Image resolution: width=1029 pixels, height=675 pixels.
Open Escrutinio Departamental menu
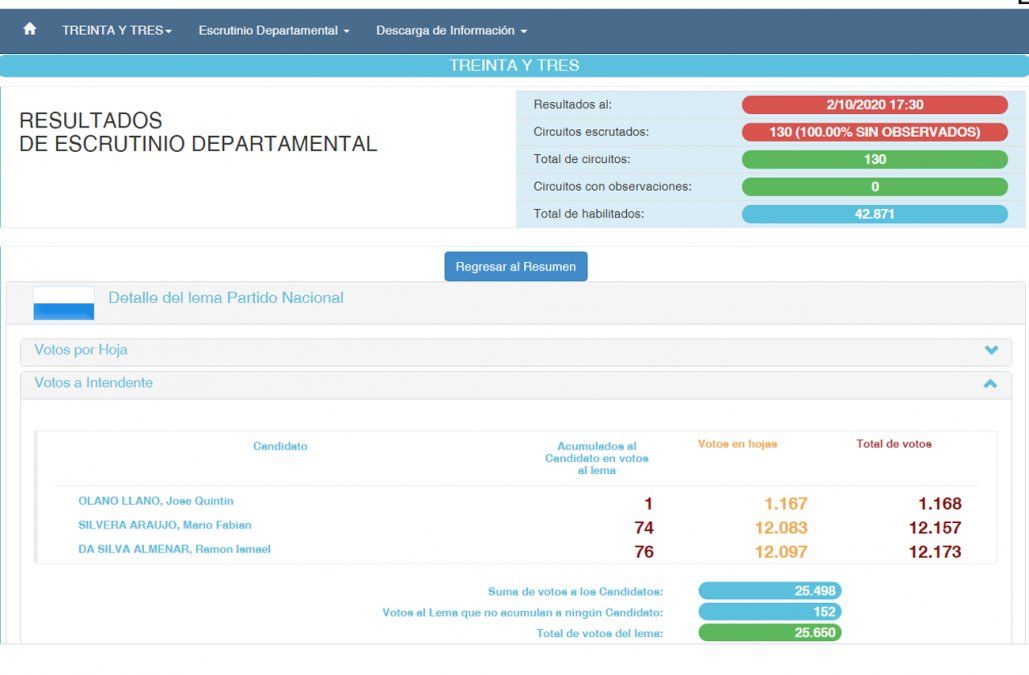pos(273,31)
